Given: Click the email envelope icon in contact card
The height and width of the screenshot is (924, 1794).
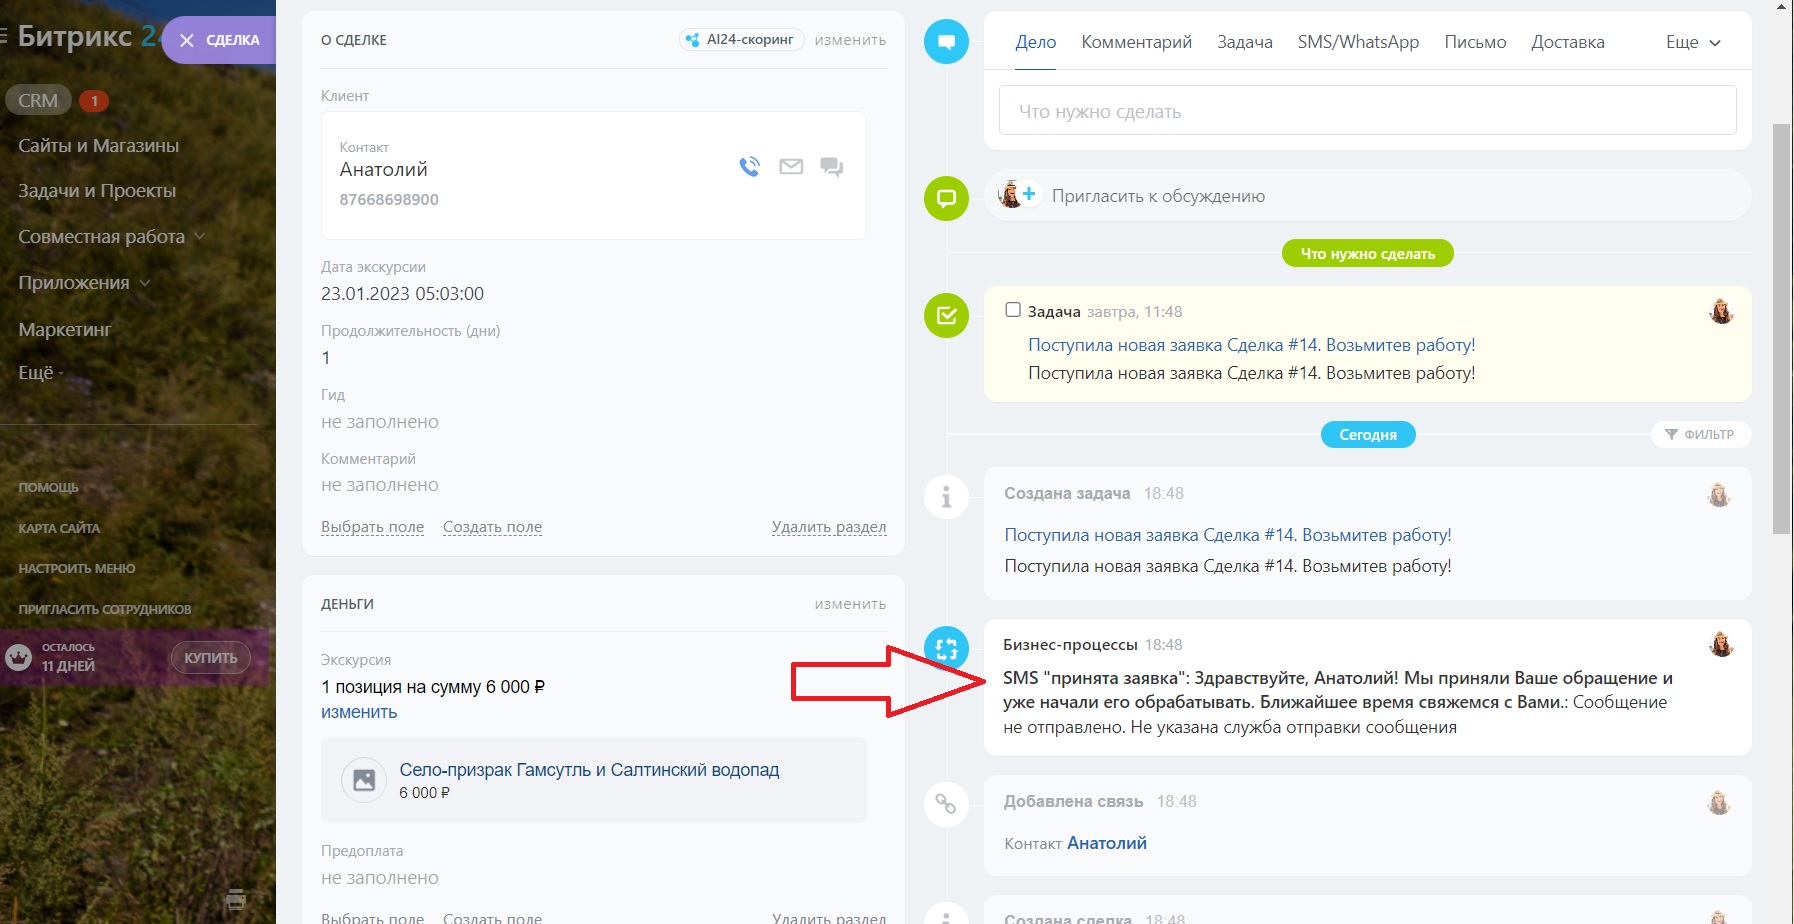Looking at the screenshot, I should pyautogui.click(x=791, y=167).
